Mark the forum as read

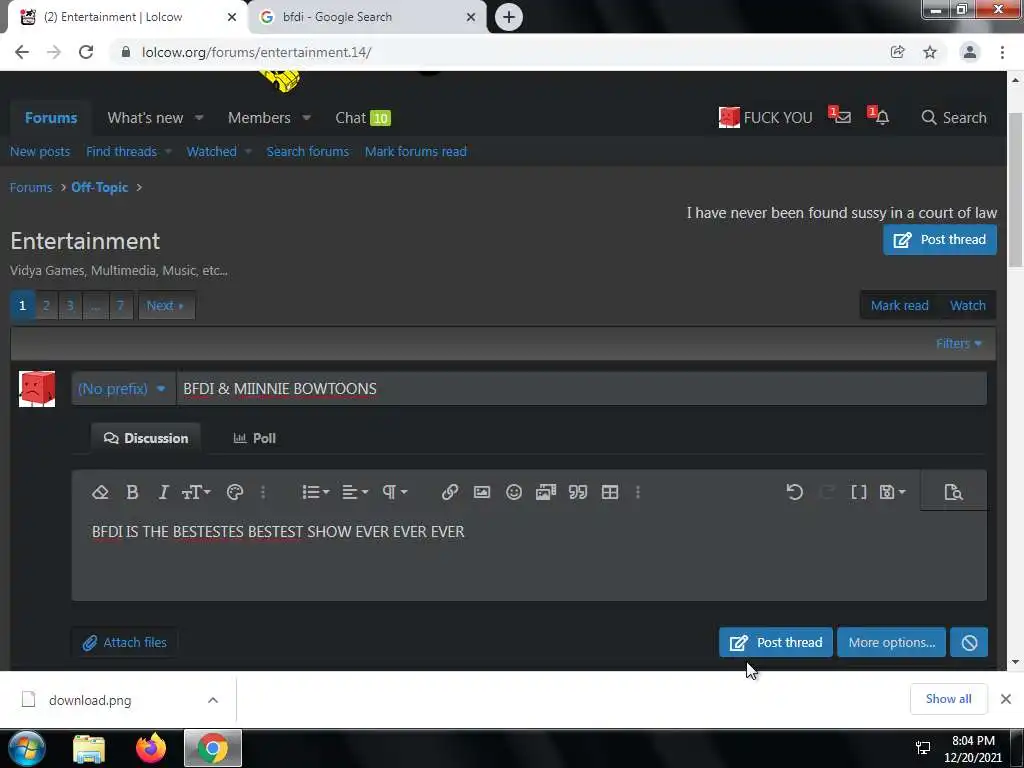click(899, 306)
